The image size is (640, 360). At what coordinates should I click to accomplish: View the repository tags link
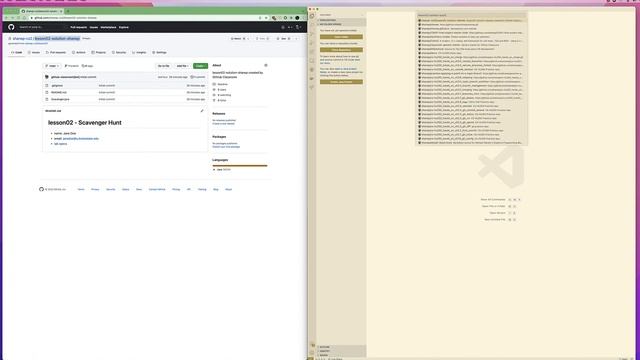point(87,66)
